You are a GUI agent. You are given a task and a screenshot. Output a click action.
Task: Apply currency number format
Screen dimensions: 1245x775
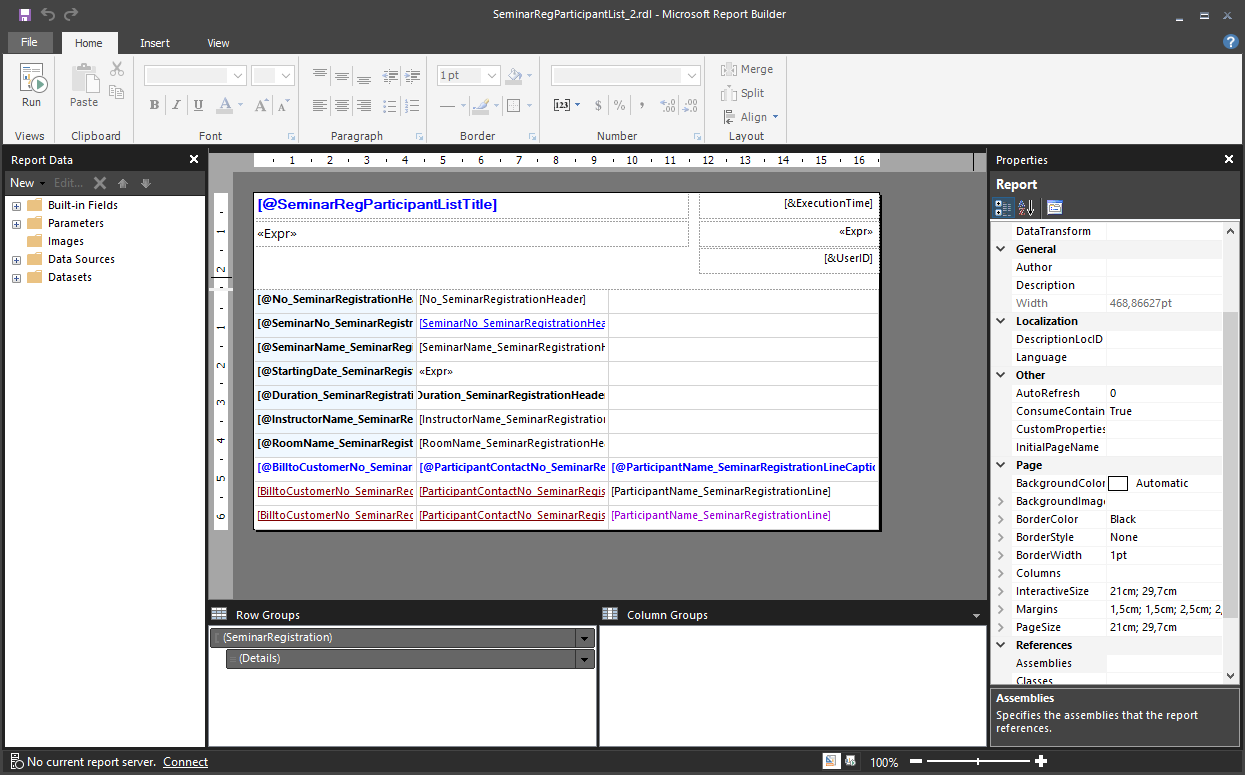click(598, 105)
